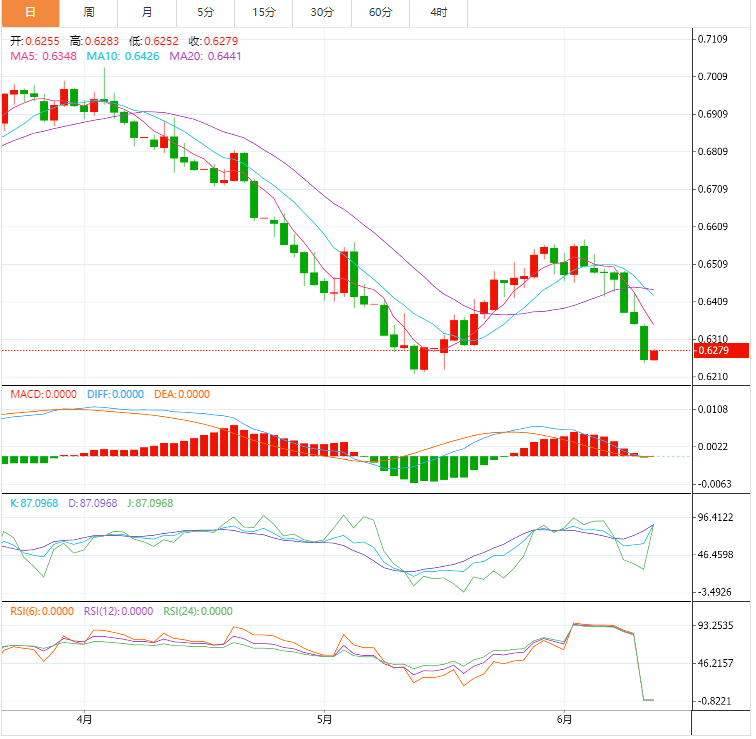
Task: Click the 开:0.6255 open price value
Action: 35,41
